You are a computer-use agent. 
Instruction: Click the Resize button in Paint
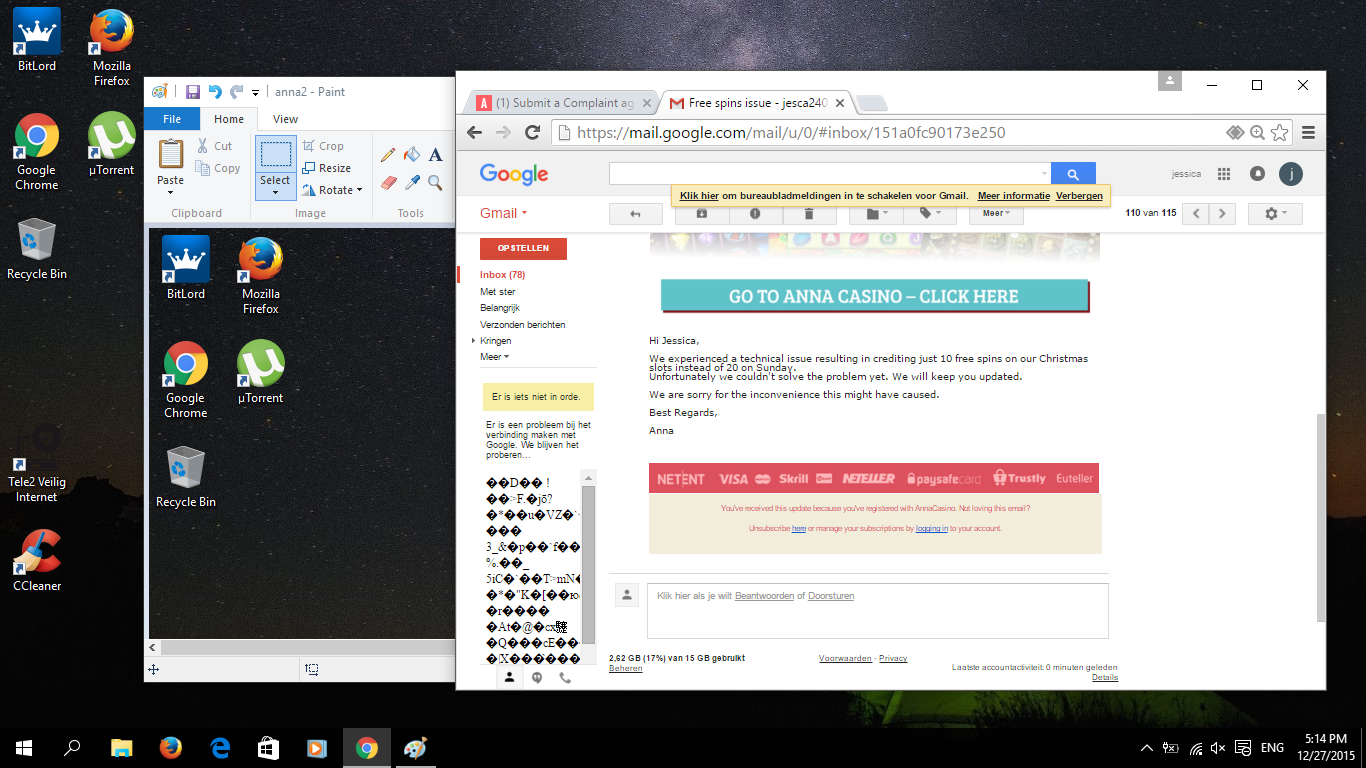coord(327,168)
